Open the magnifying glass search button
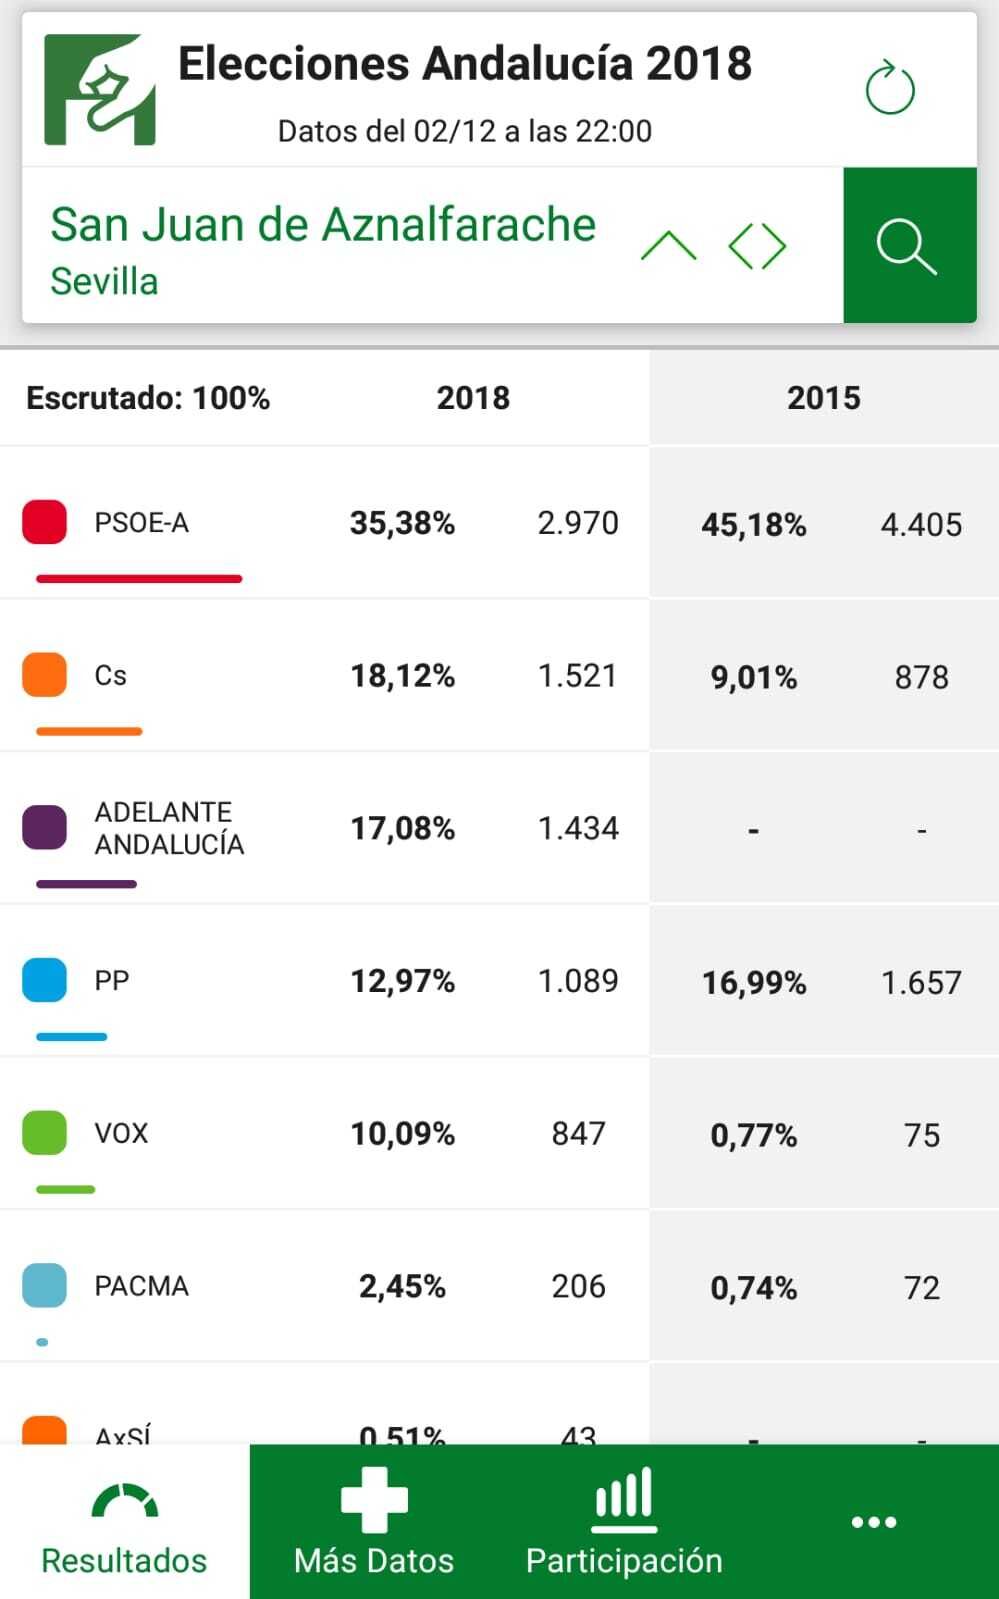The width and height of the screenshot is (999, 1599). point(908,246)
